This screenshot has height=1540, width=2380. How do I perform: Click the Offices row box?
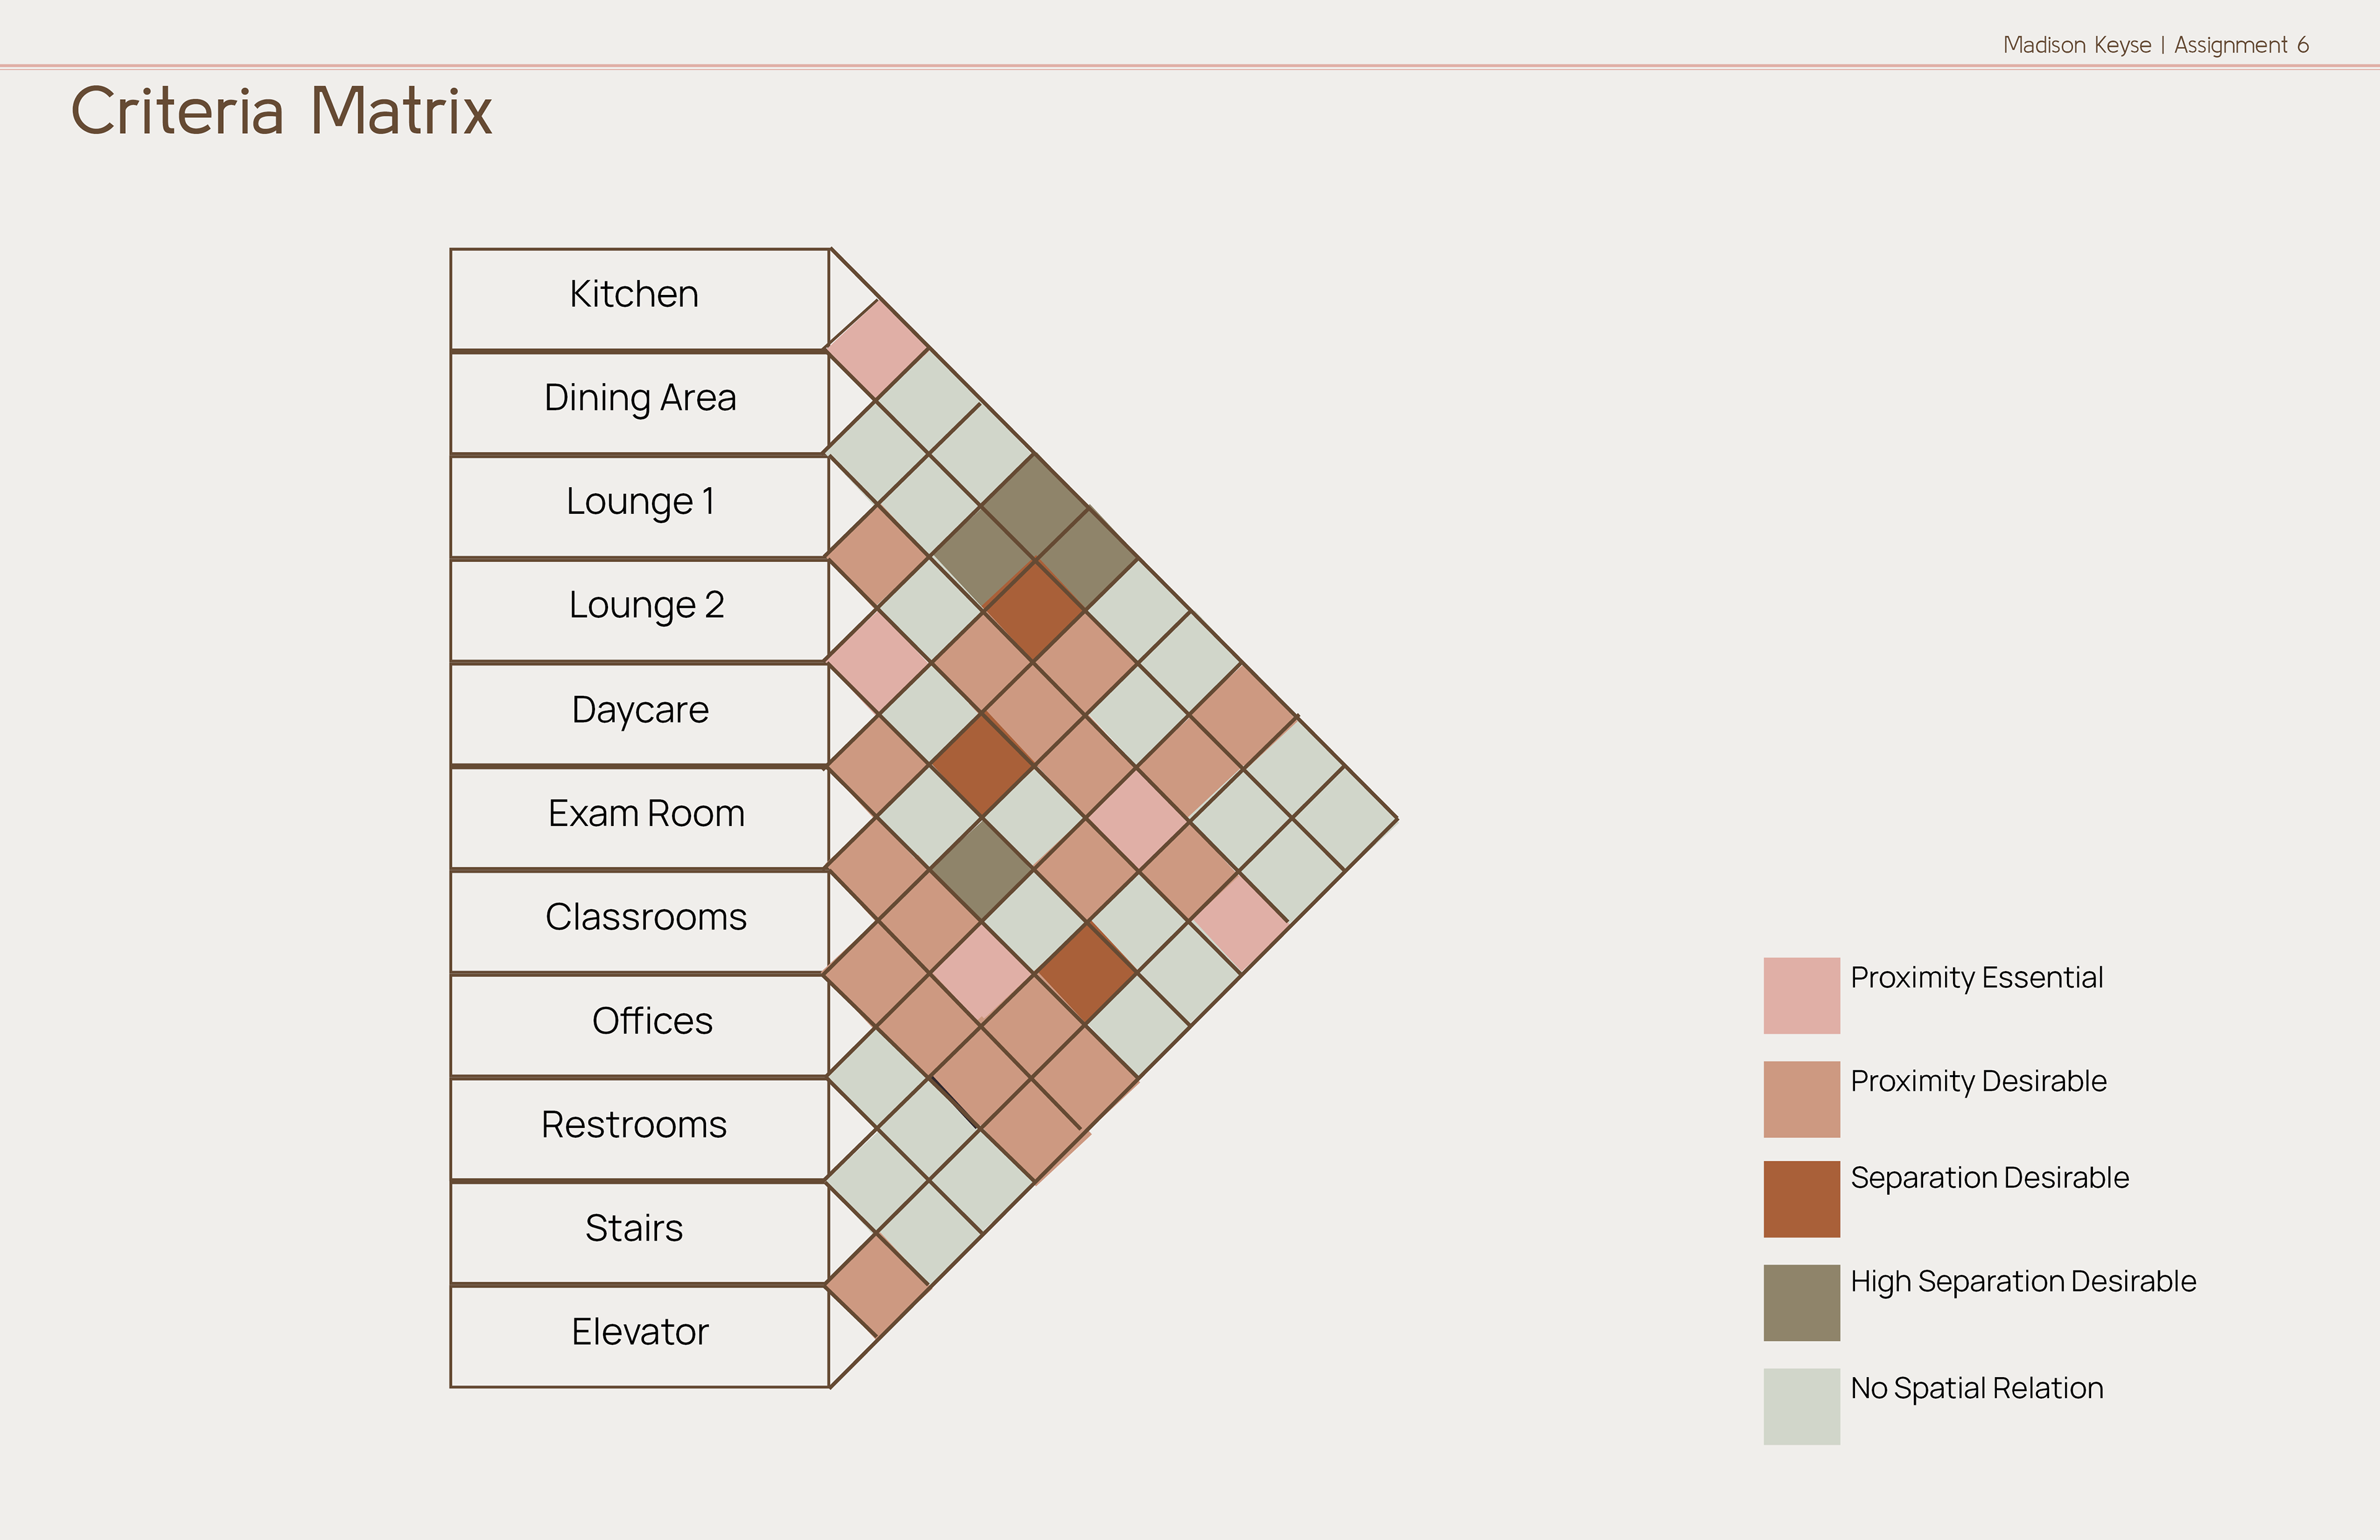pyautogui.click(x=640, y=1026)
